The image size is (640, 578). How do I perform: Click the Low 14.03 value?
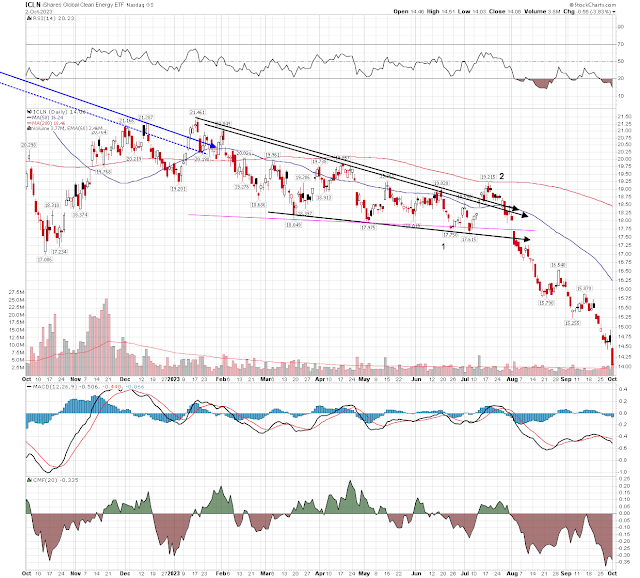(472, 11)
